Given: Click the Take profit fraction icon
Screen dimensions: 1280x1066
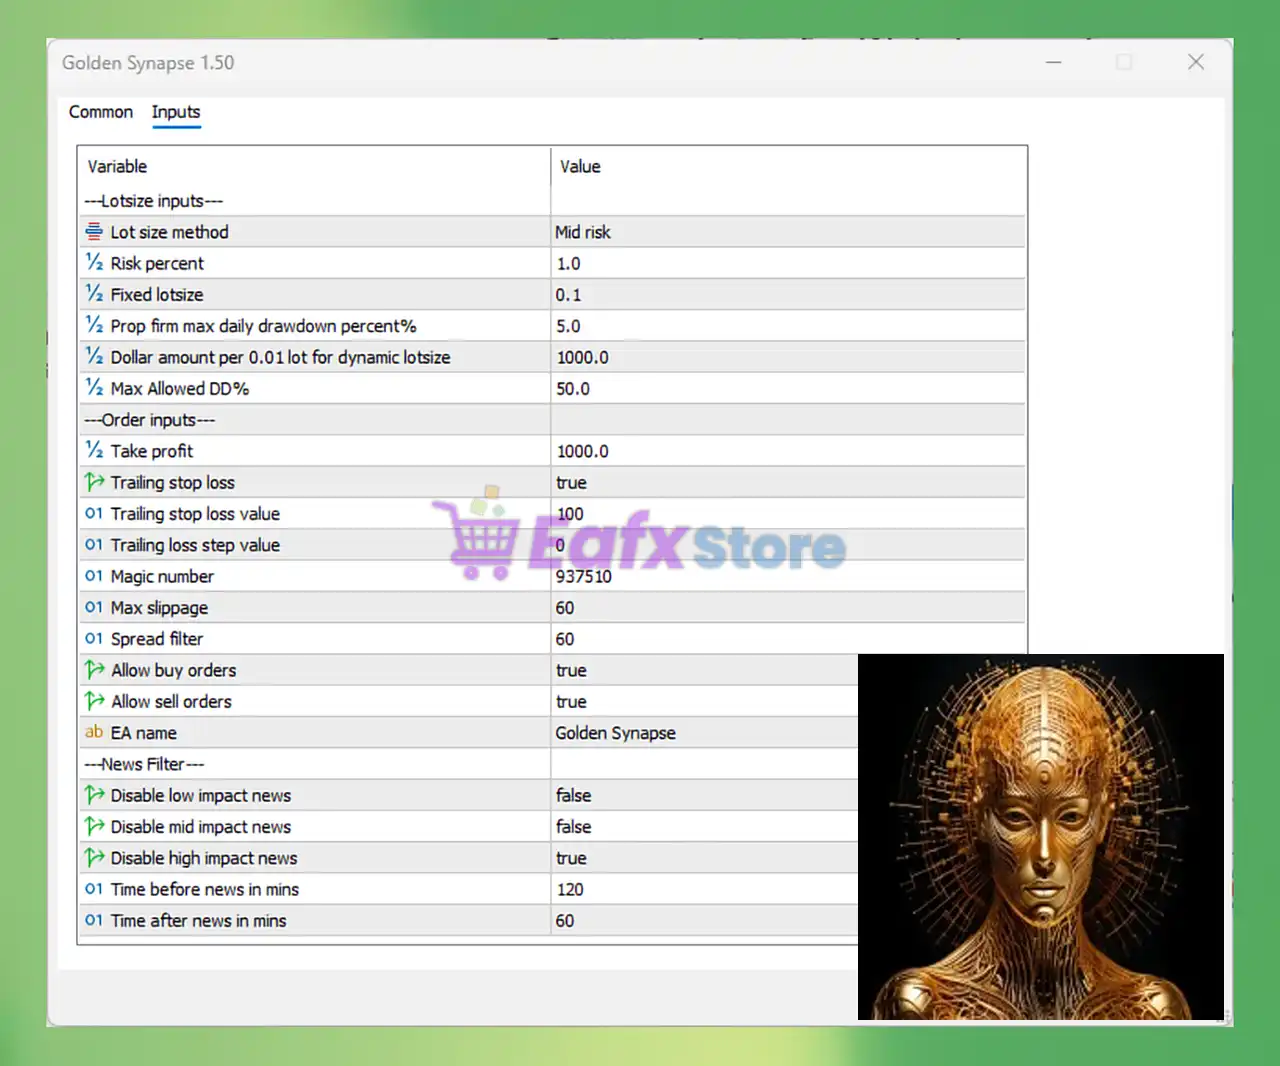Looking at the screenshot, I should click(94, 451).
